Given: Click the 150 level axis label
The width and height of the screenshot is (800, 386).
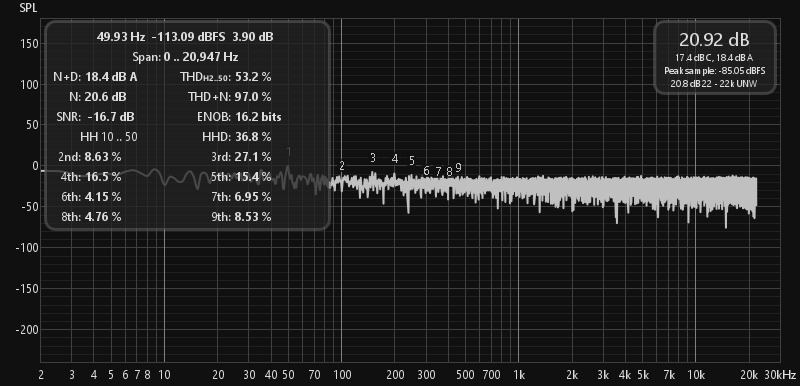Looking at the screenshot, I should tap(29, 44).
